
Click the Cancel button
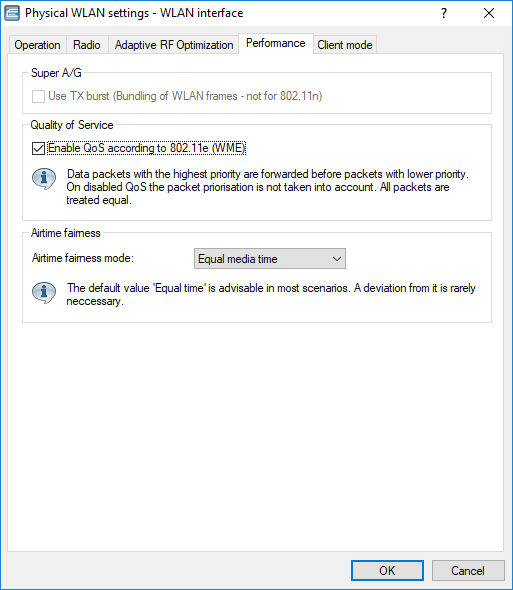tap(468, 570)
